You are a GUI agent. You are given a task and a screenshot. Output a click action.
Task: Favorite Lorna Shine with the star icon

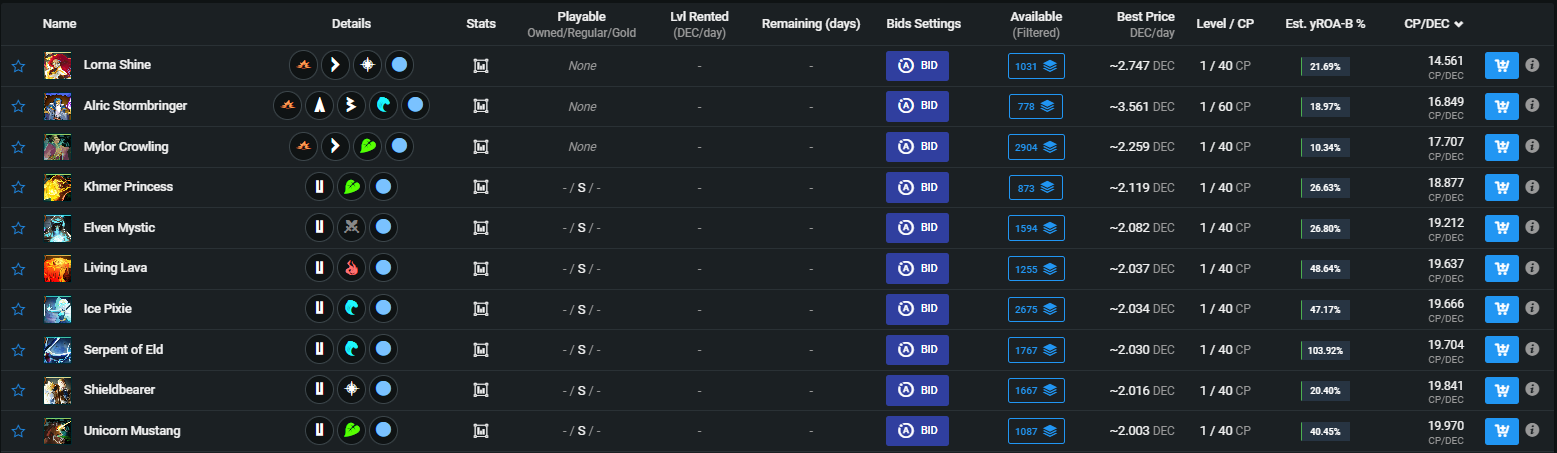pos(18,66)
